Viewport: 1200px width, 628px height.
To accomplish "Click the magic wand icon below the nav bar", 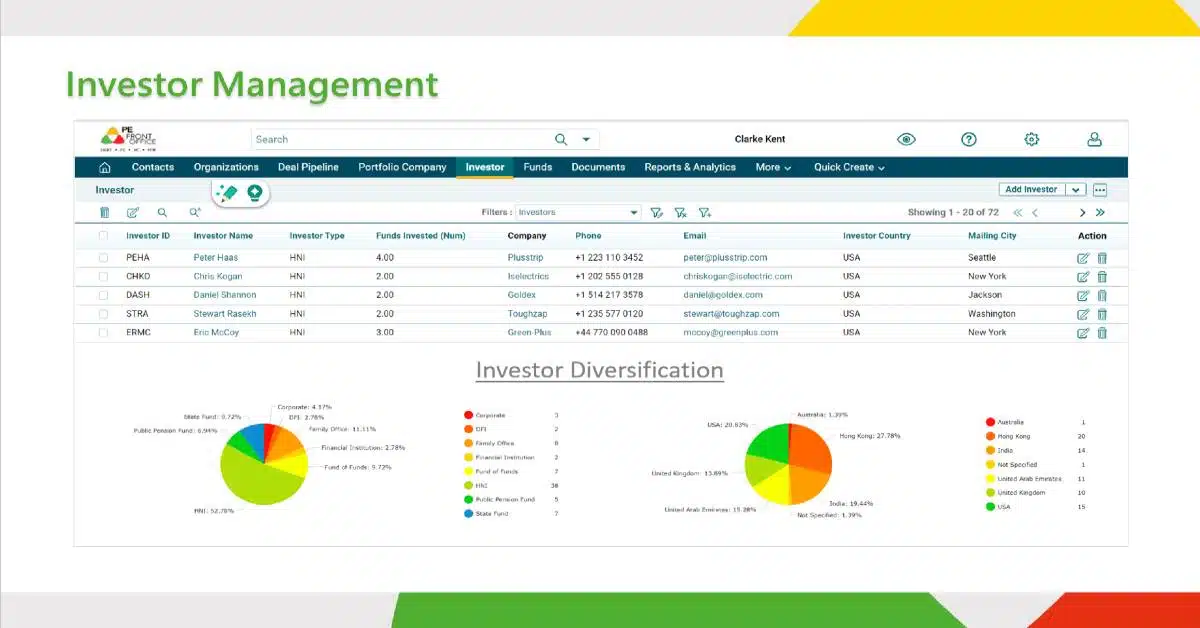I will click(228, 193).
